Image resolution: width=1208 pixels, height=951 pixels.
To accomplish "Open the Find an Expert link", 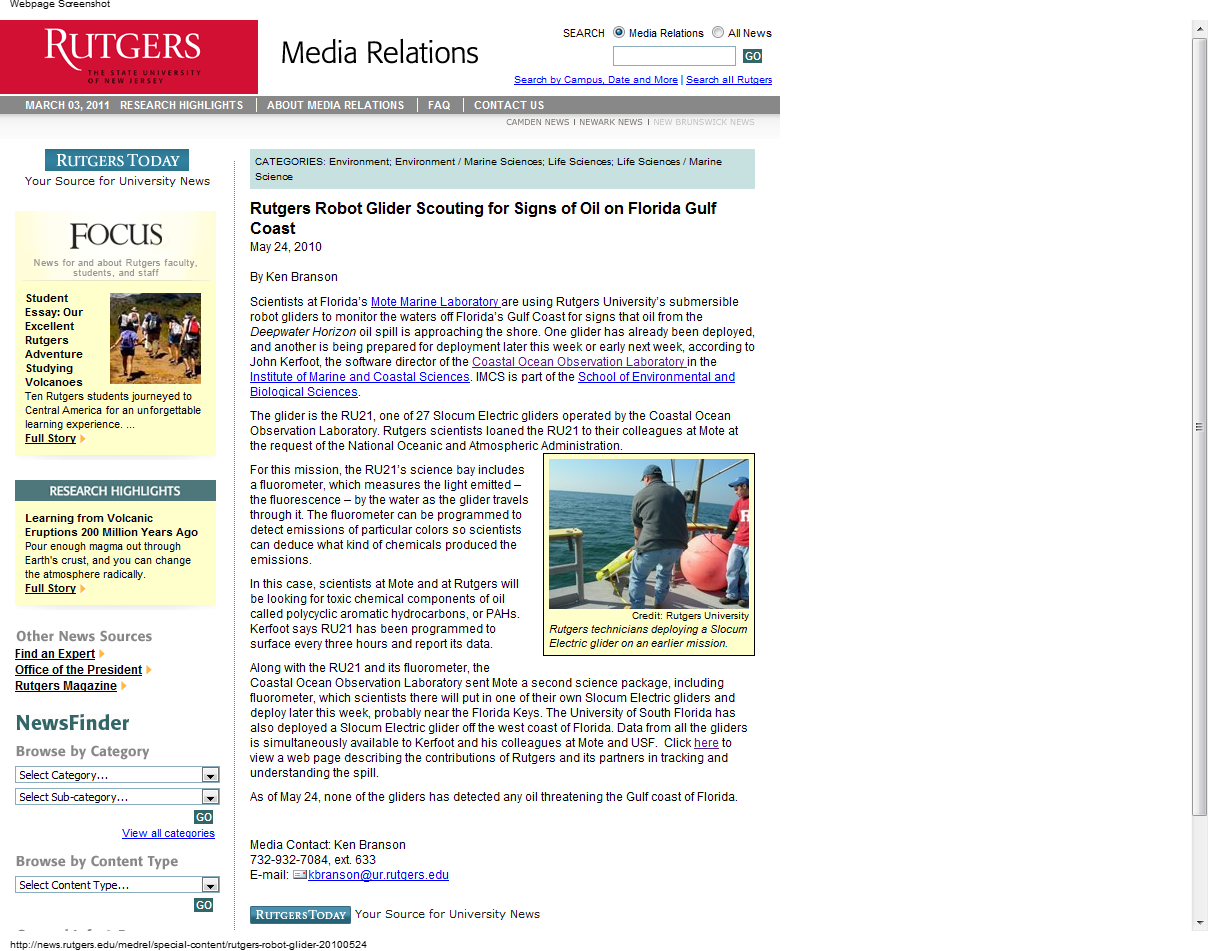I will 55,654.
